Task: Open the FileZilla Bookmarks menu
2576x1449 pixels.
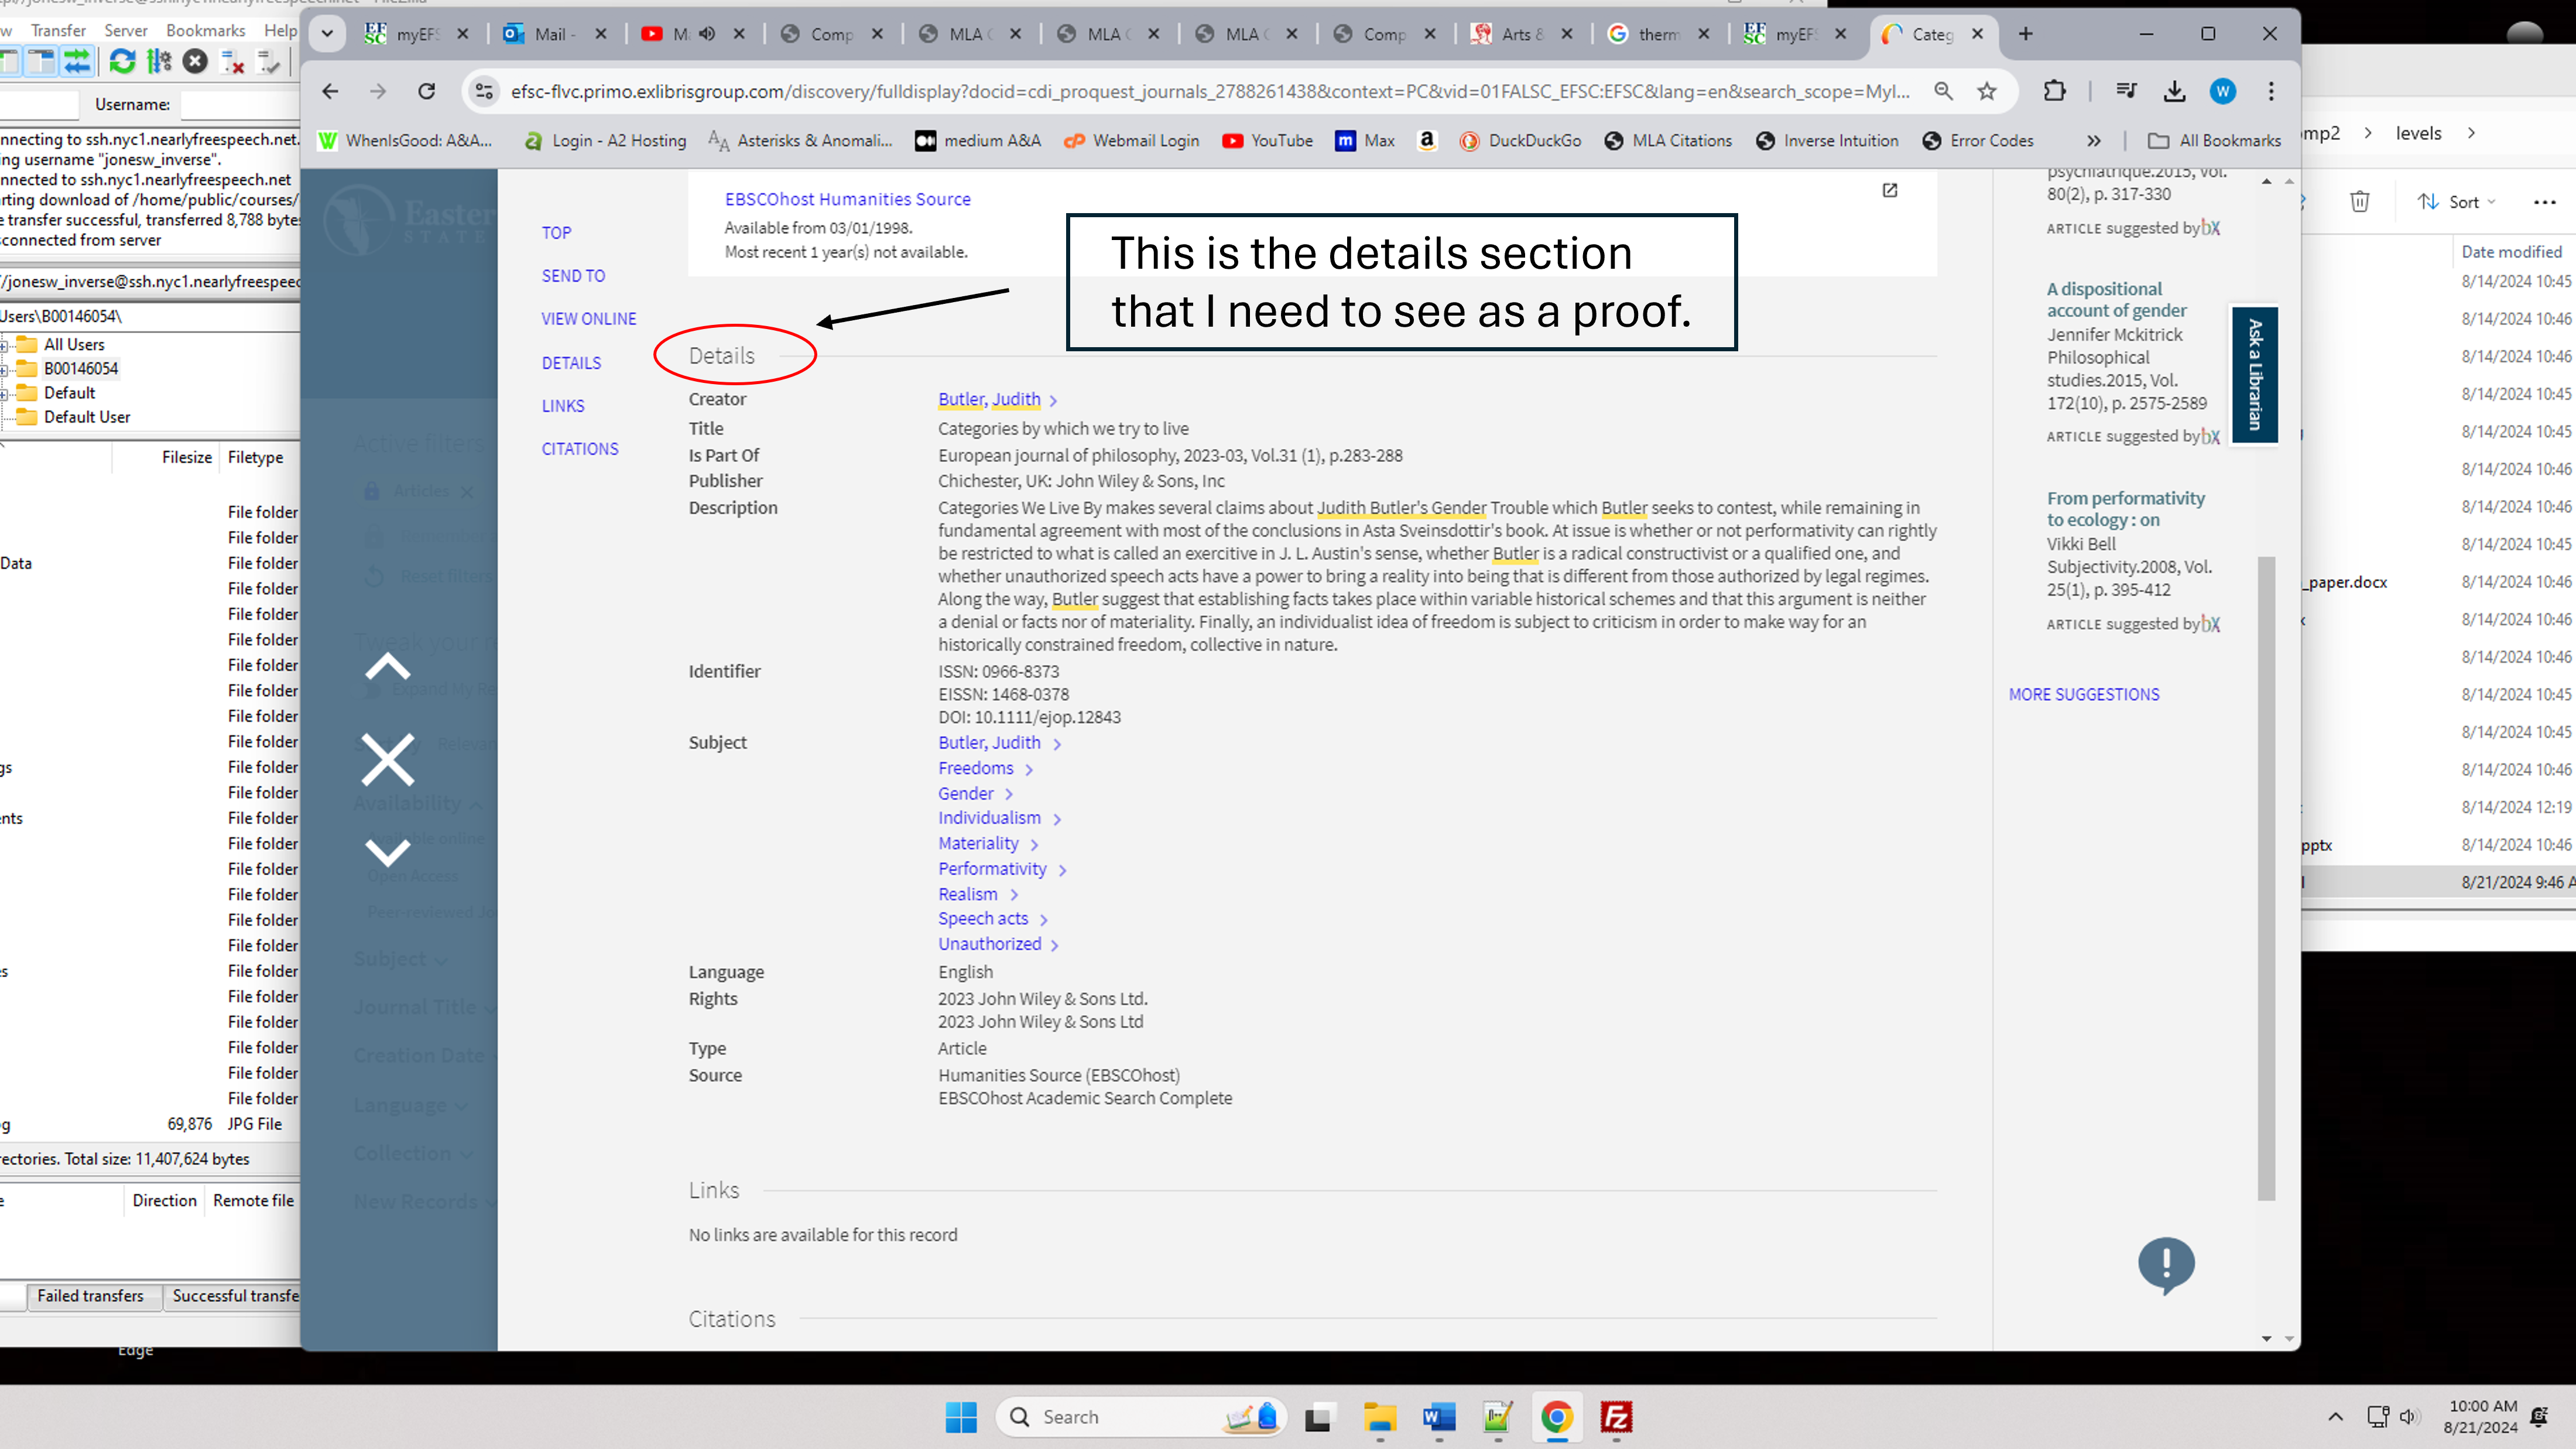Action: 205,31
